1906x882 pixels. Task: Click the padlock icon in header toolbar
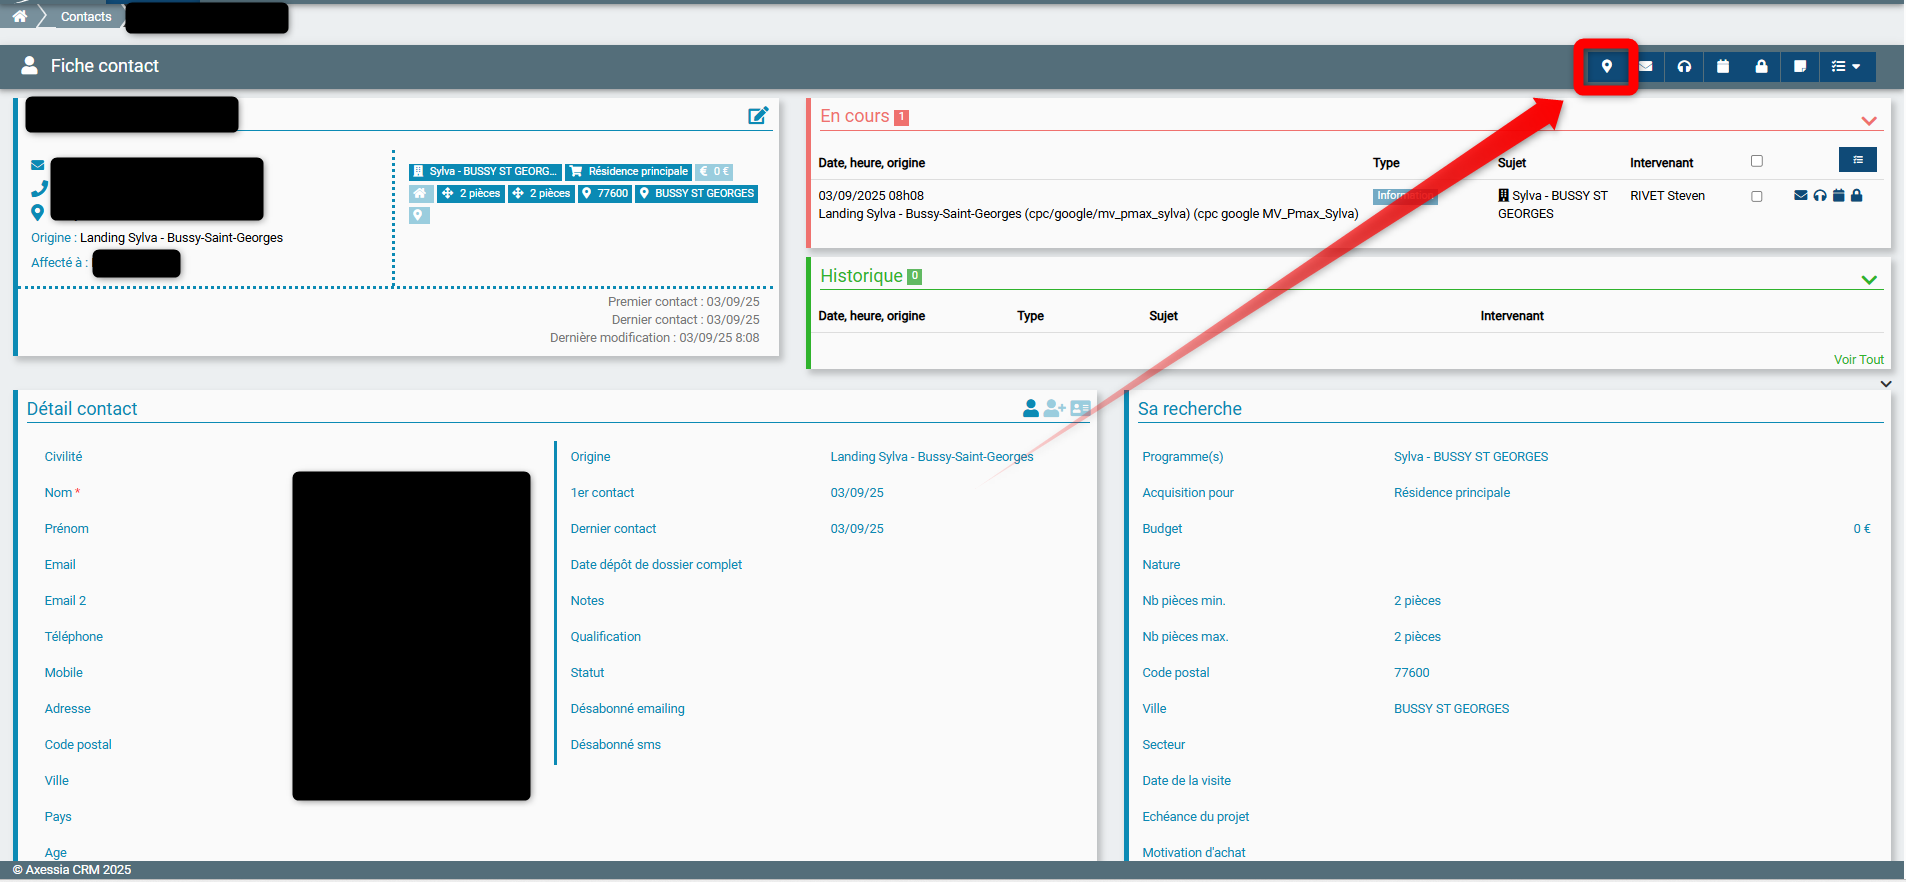tap(1761, 67)
